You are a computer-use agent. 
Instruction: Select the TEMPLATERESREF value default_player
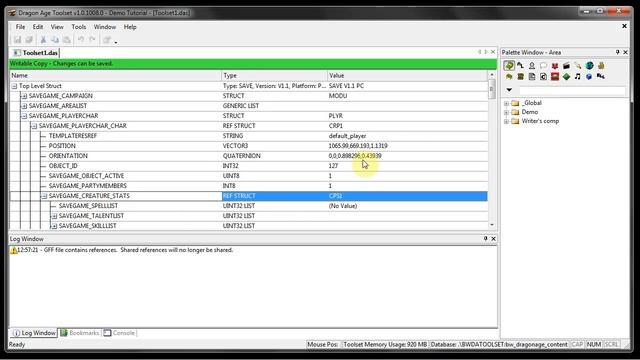tap(347, 136)
